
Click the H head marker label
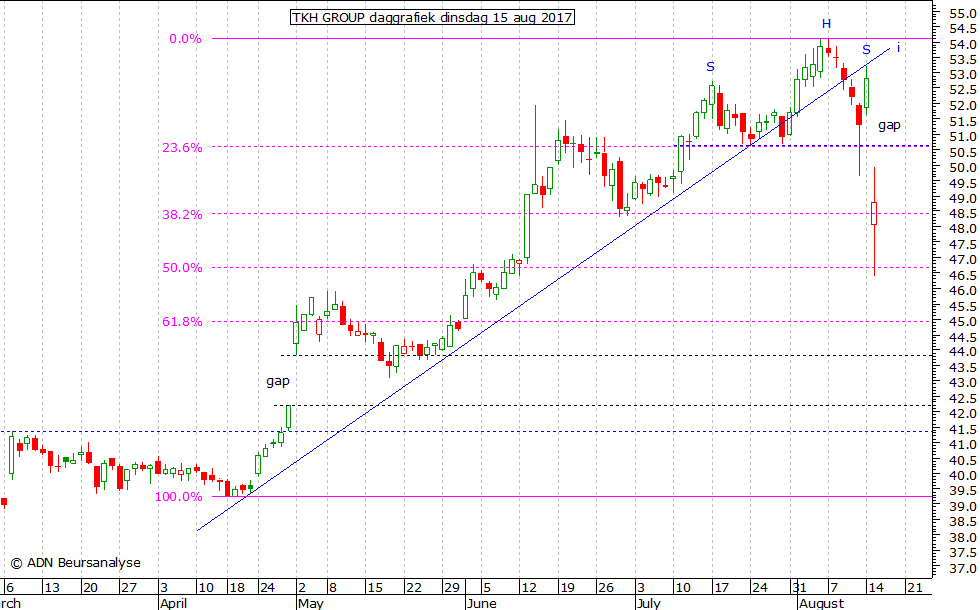[x=826, y=24]
